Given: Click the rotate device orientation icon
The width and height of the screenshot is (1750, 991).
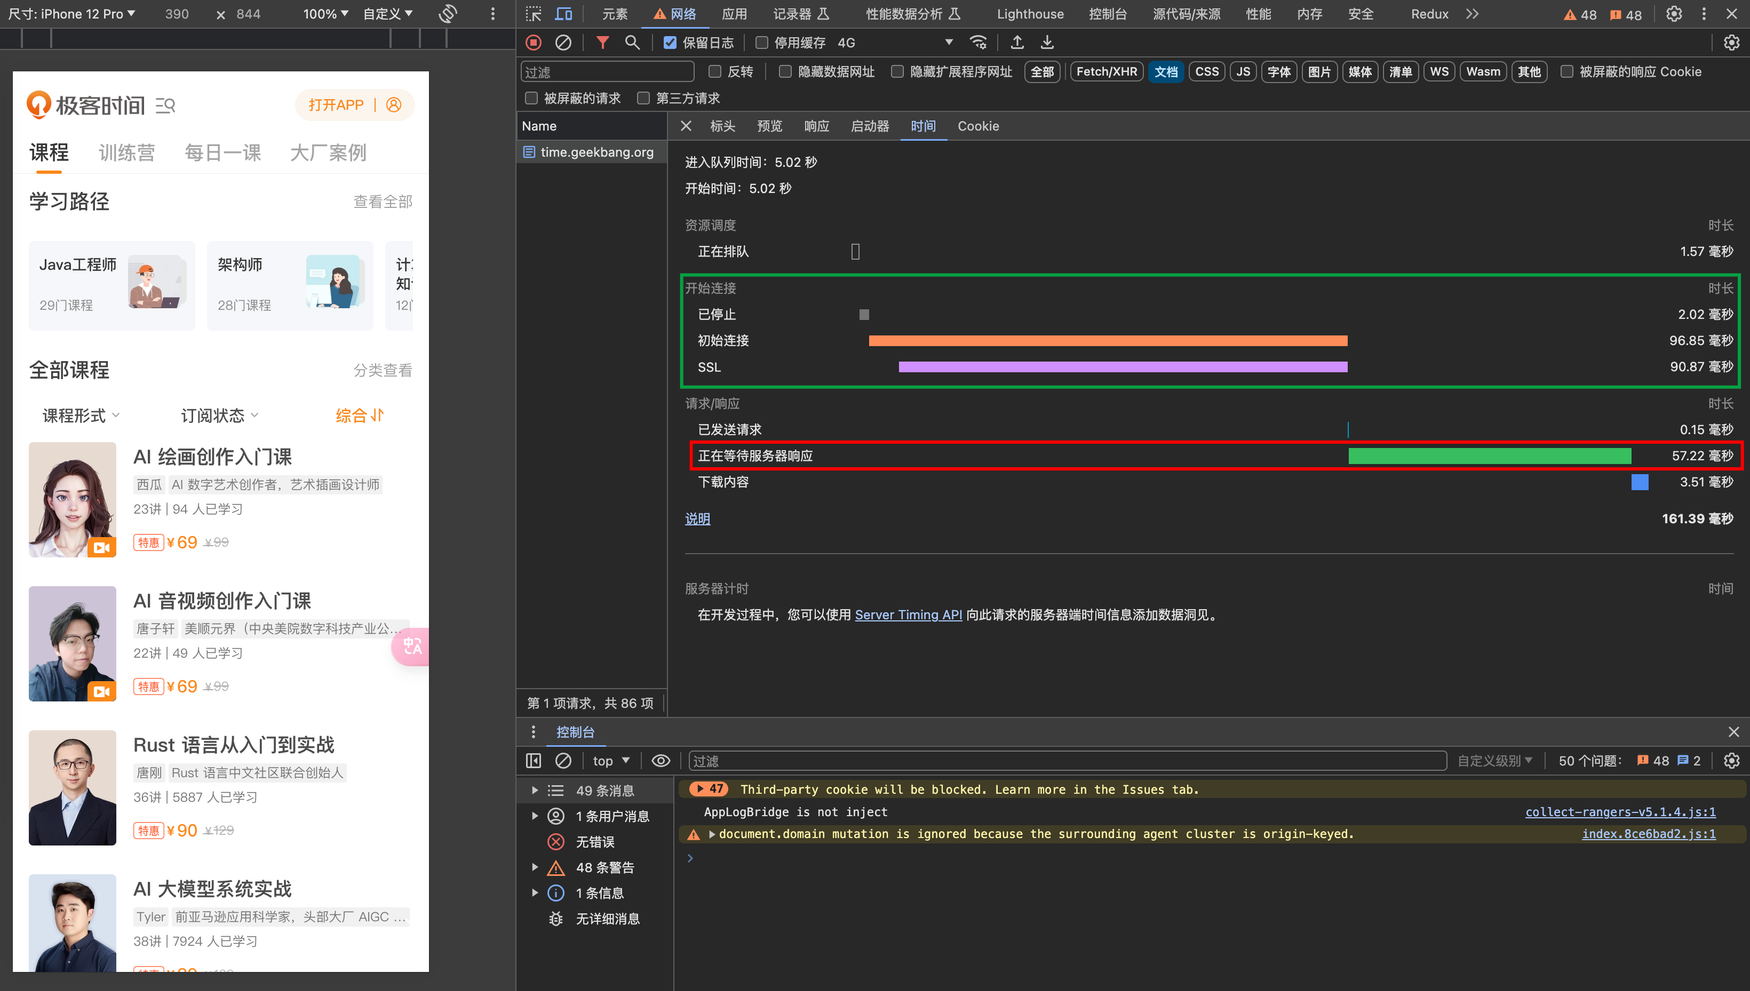Looking at the screenshot, I should [x=448, y=14].
